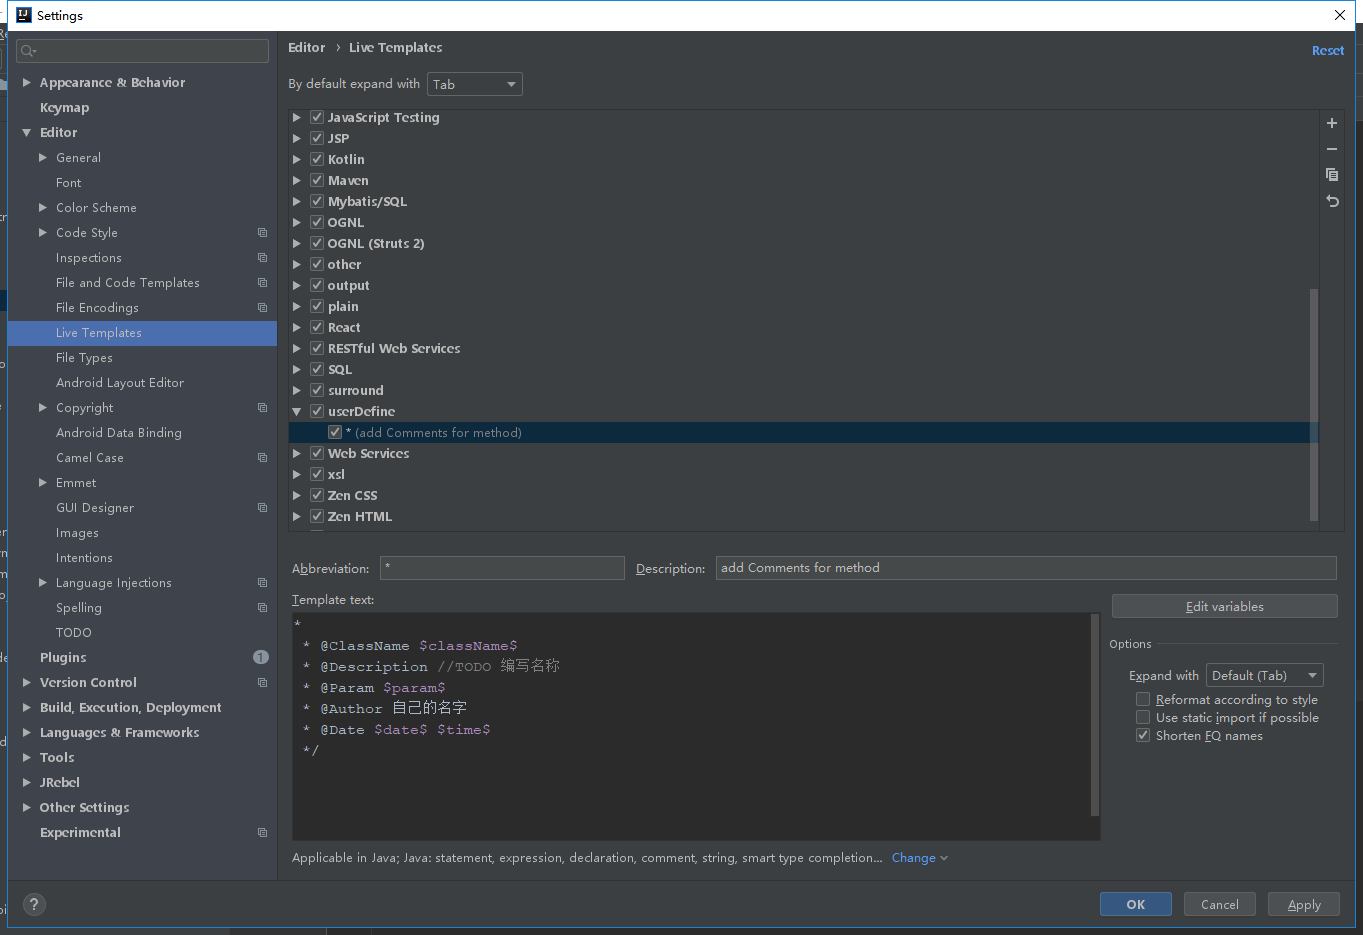Select the RESTful Web Services group row

(x=803, y=348)
